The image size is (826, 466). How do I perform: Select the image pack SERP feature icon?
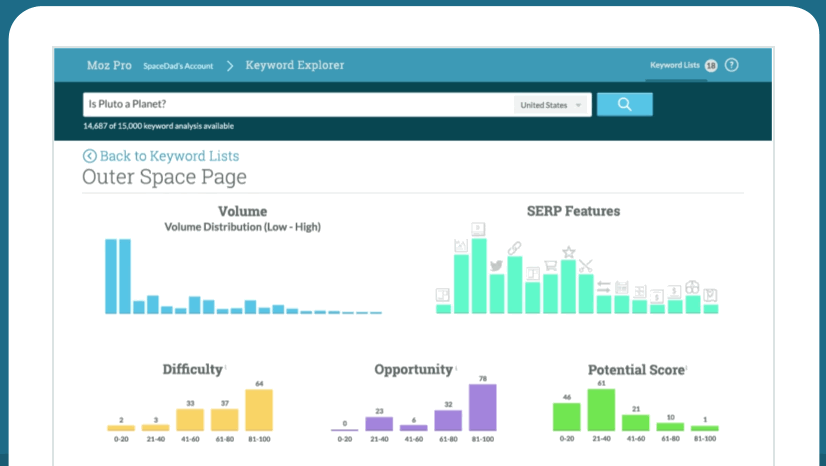point(461,245)
